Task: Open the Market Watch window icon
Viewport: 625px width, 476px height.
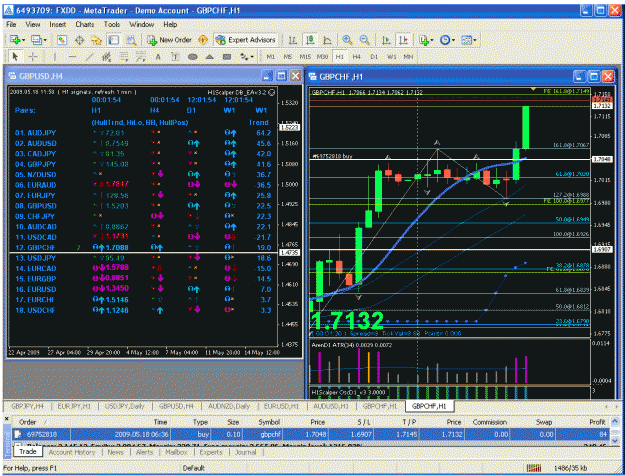Action: pyautogui.click(x=61, y=40)
